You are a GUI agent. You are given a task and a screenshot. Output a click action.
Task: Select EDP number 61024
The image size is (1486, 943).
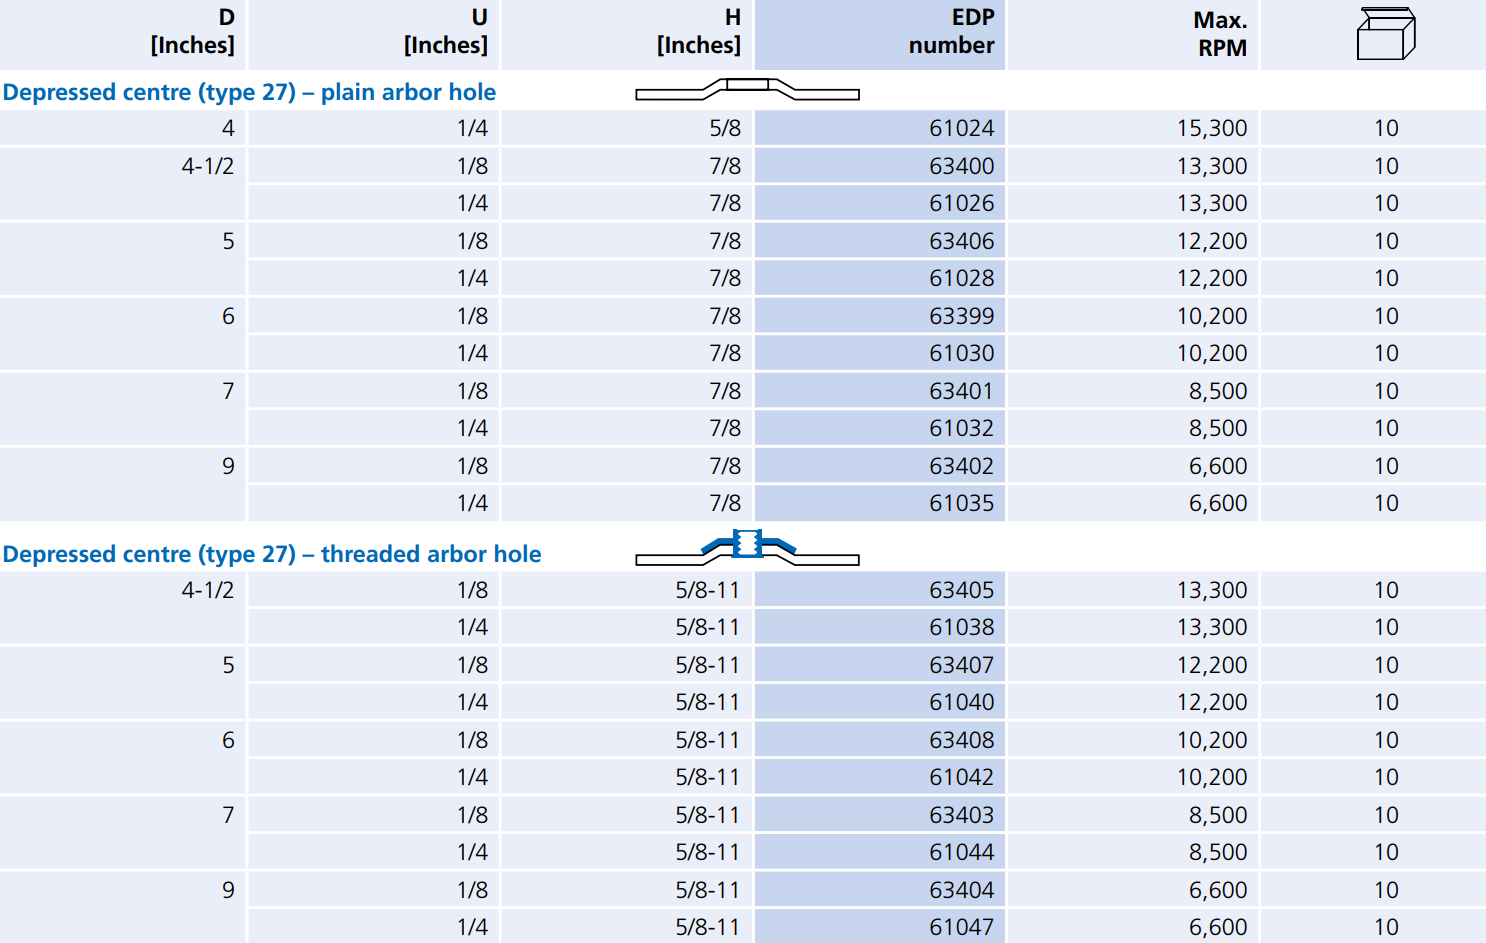(961, 128)
